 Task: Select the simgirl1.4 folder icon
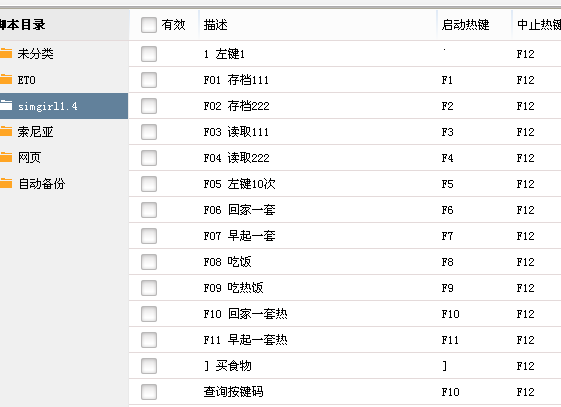click(5, 106)
